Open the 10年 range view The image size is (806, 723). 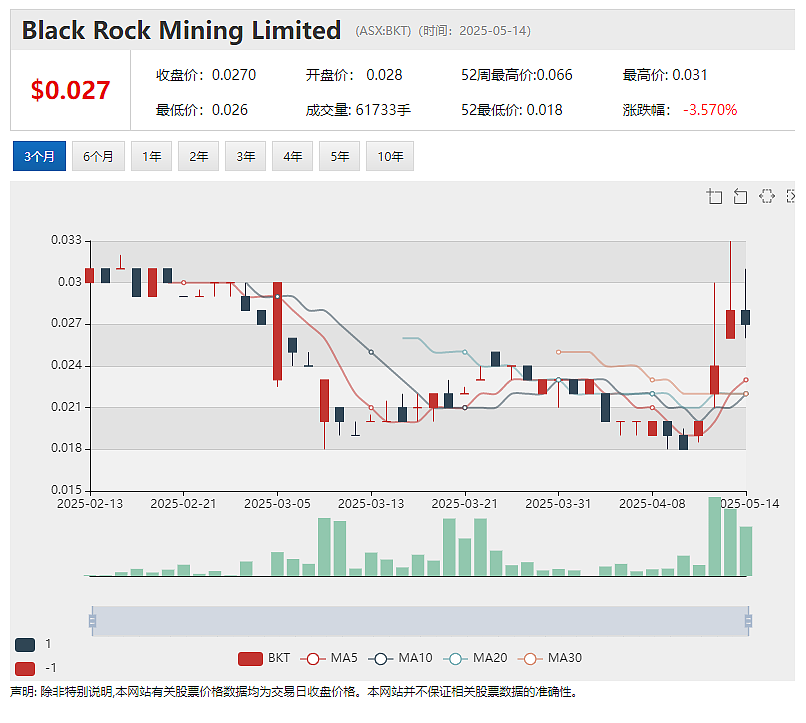(390, 156)
